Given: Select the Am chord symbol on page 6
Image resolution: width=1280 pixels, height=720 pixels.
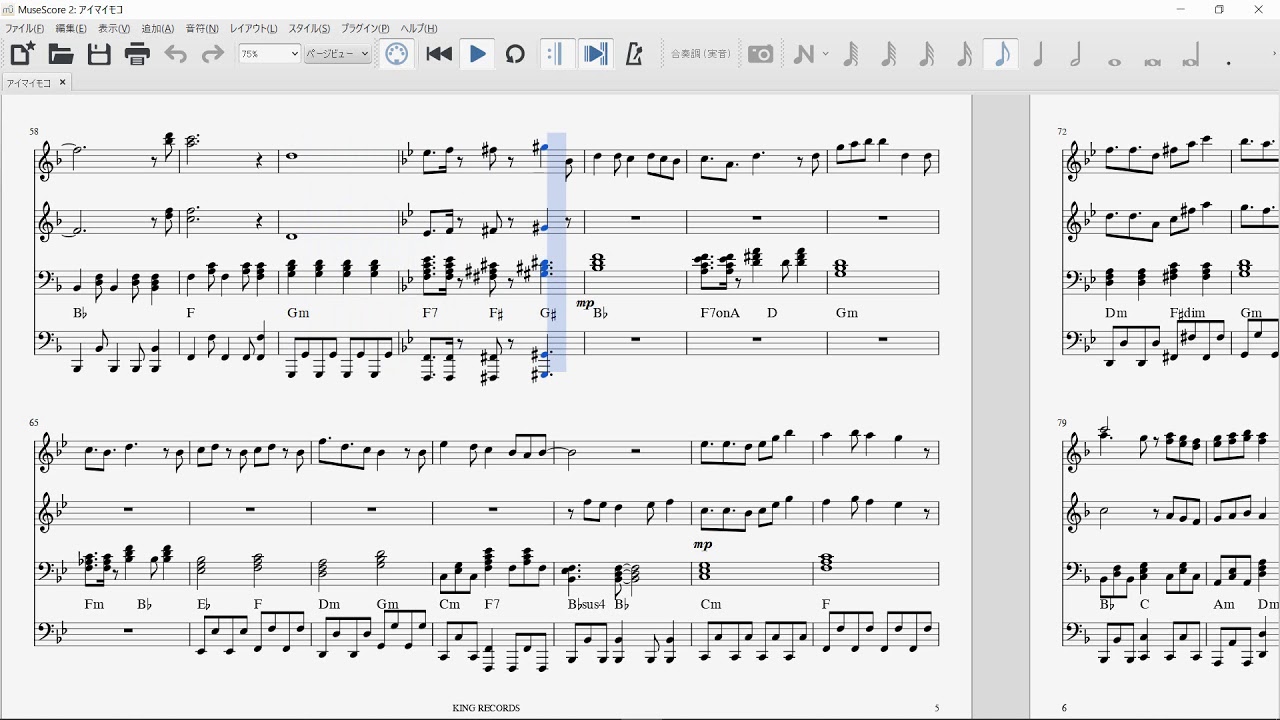Looking at the screenshot, I should [x=1224, y=604].
